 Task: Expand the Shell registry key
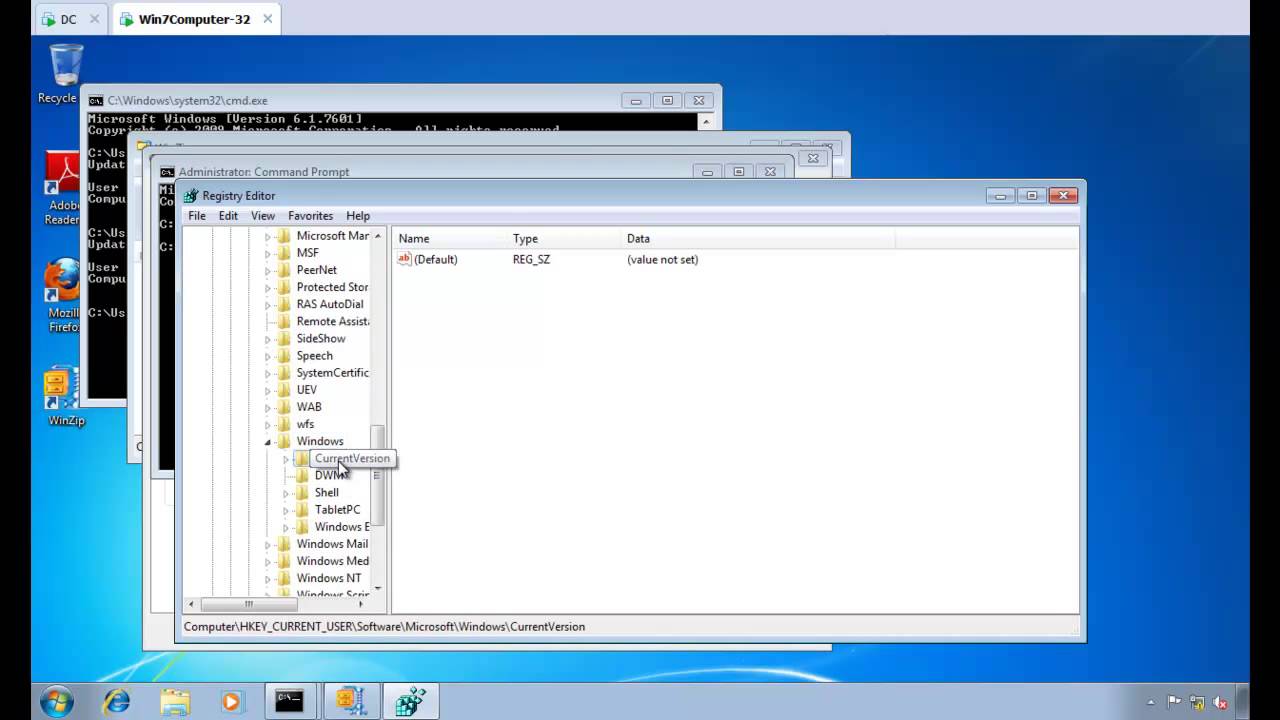click(x=286, y=493)
